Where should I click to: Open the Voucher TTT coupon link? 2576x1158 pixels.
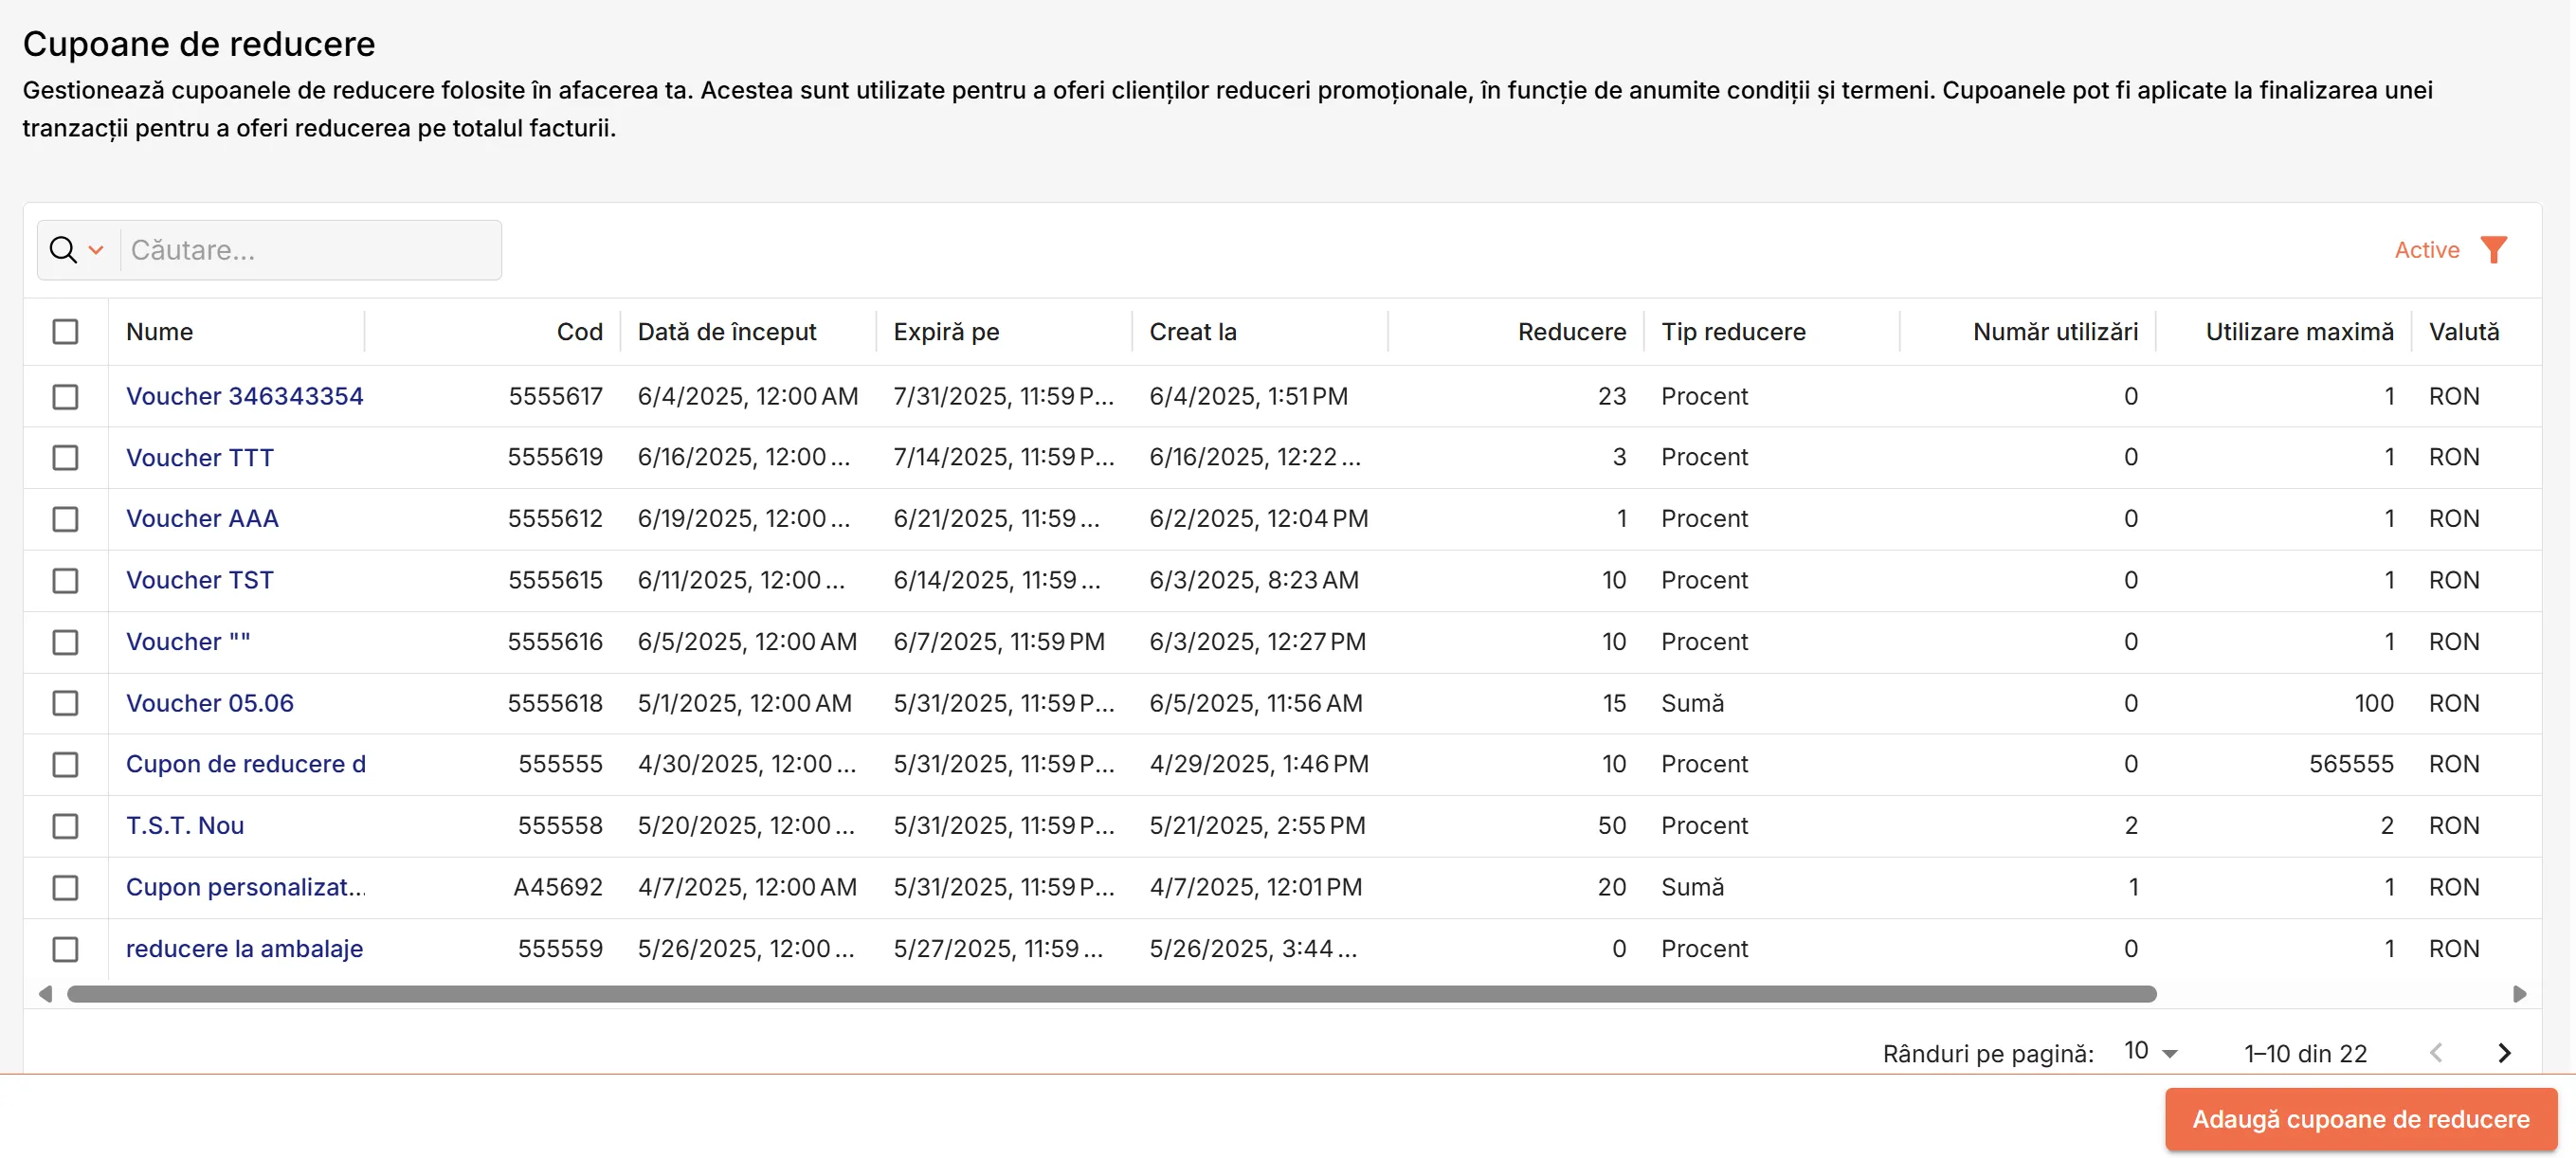pyautogui.click(x=199, y=458)
